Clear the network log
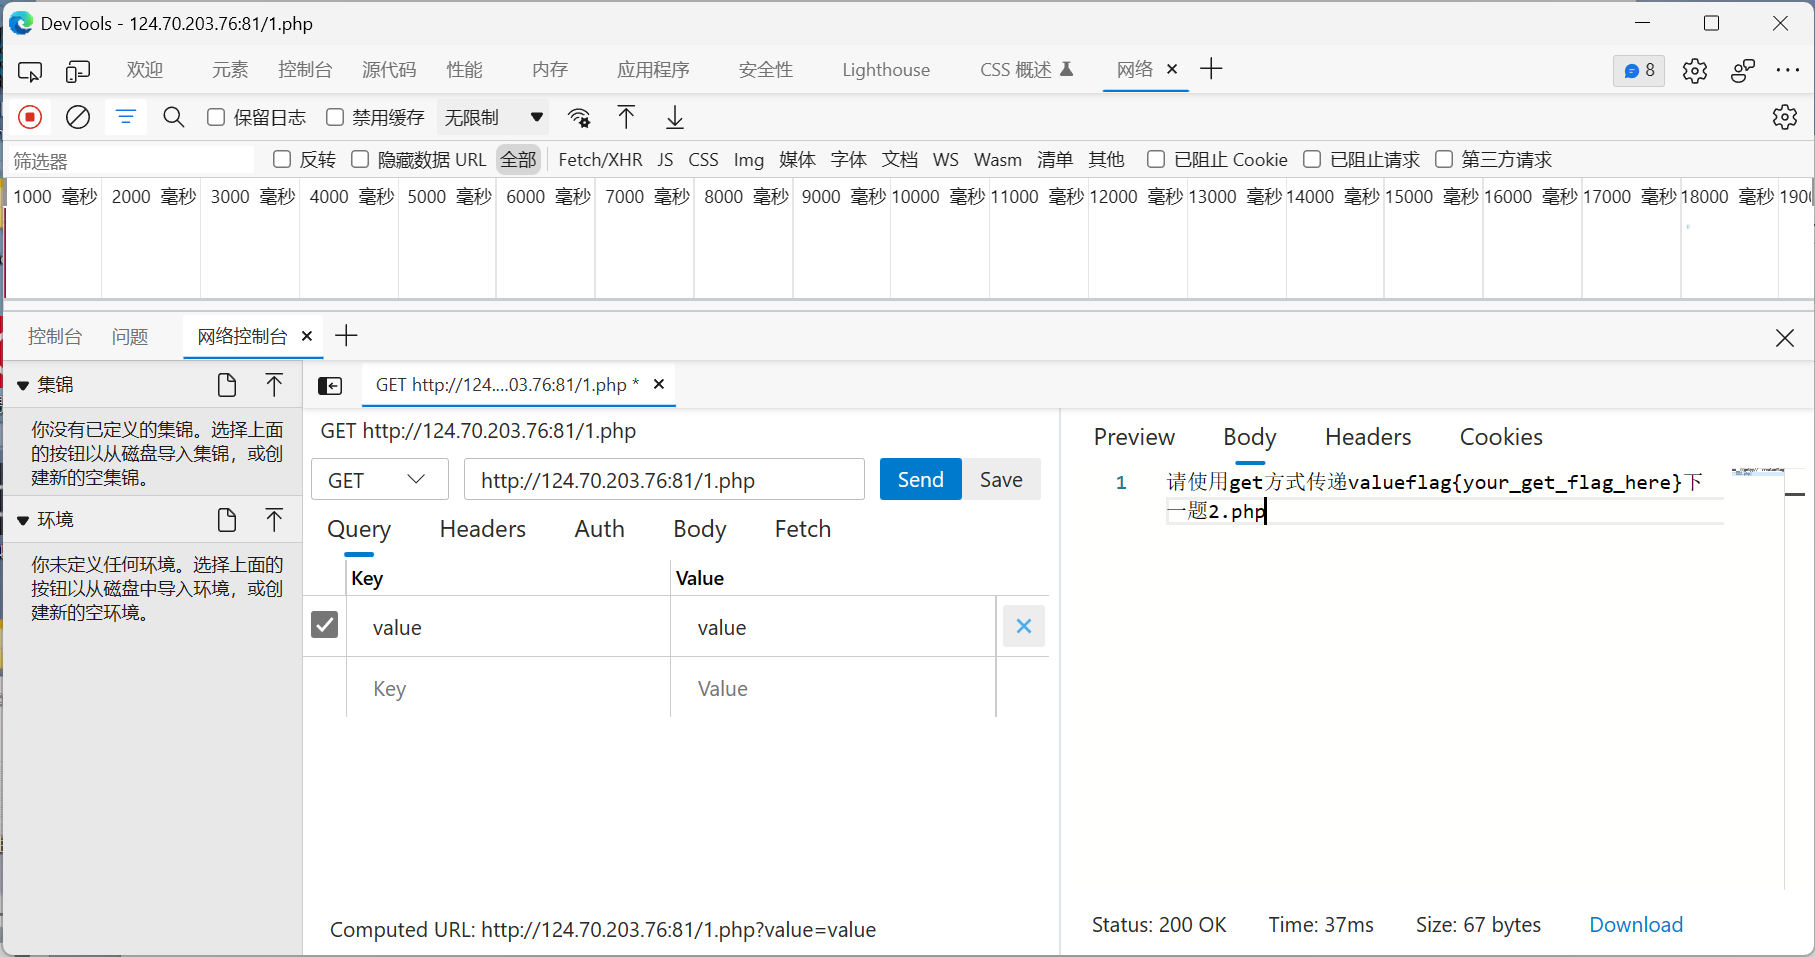 pyautogui.click(x=78, y=117)
